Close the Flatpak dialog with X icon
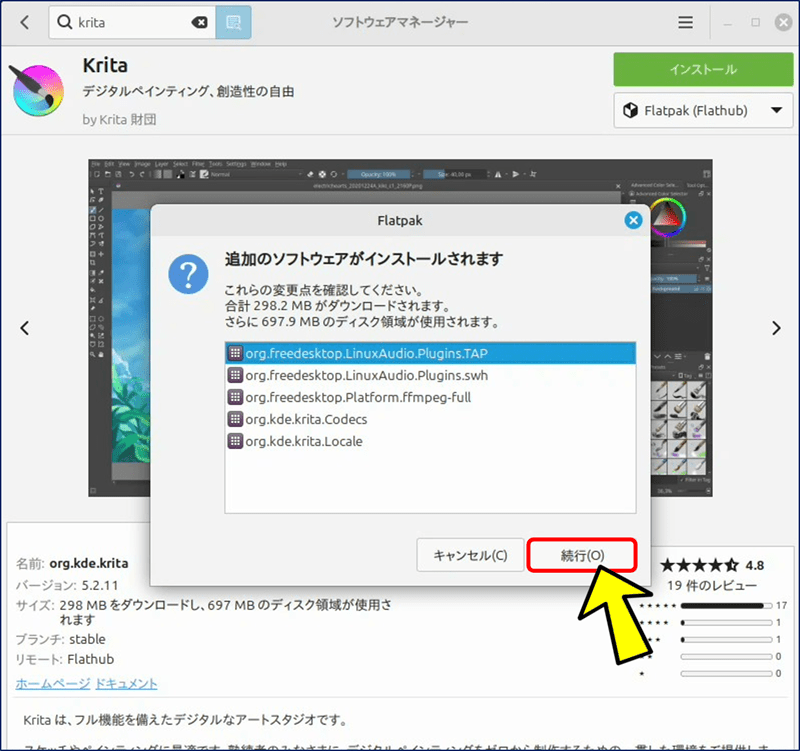The height and width of the screenshot is (751, 800). coord(632,220)
